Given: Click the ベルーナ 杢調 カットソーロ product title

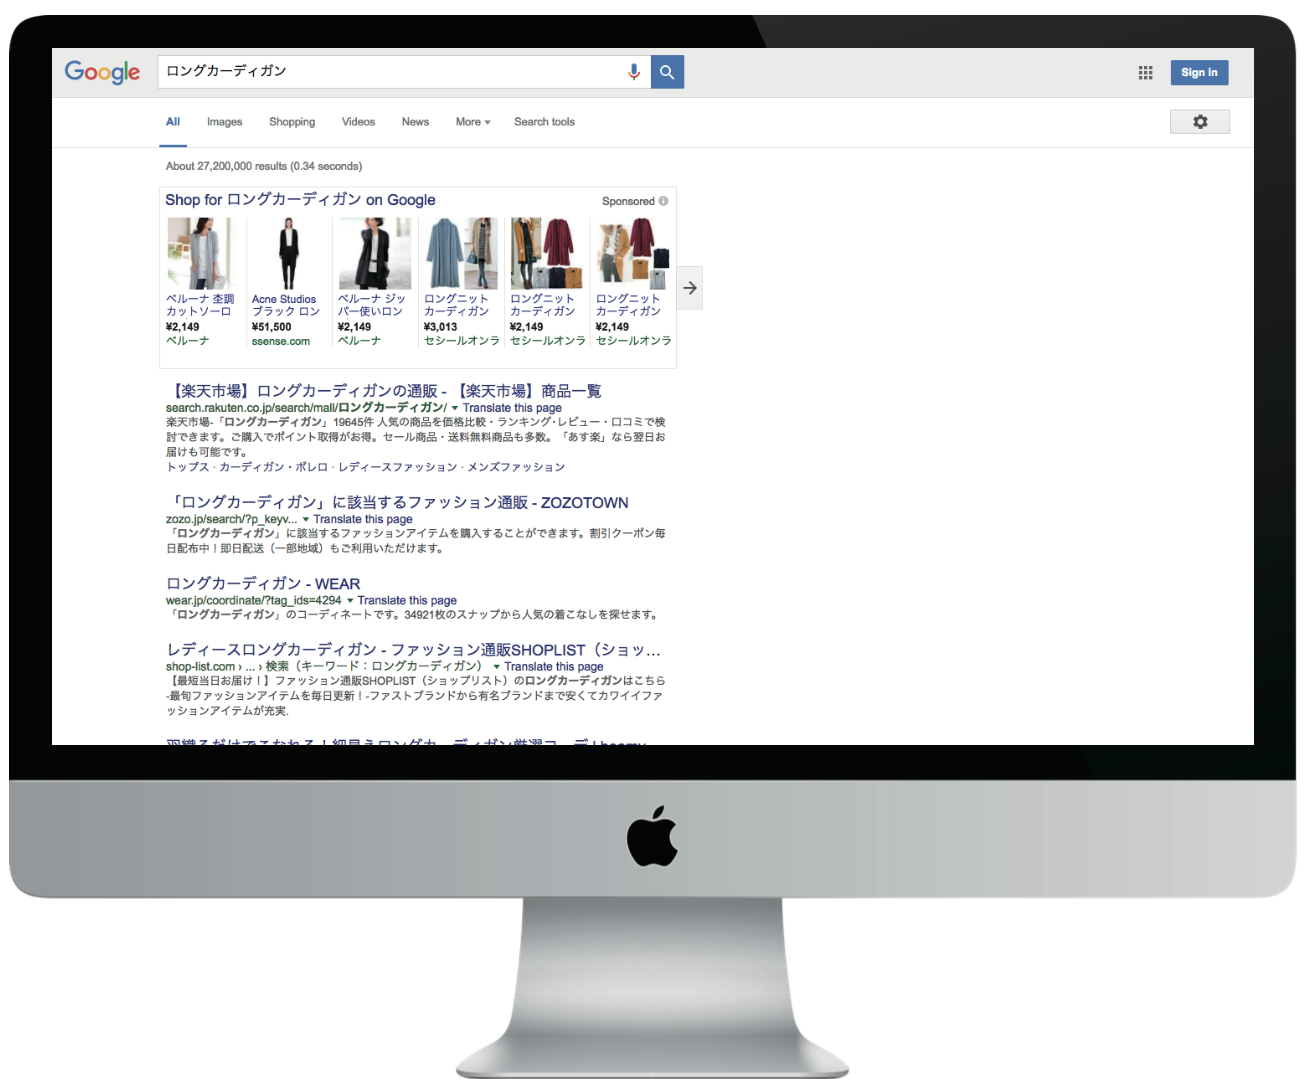Looking at the screenshot, I should tap(200, 305).
